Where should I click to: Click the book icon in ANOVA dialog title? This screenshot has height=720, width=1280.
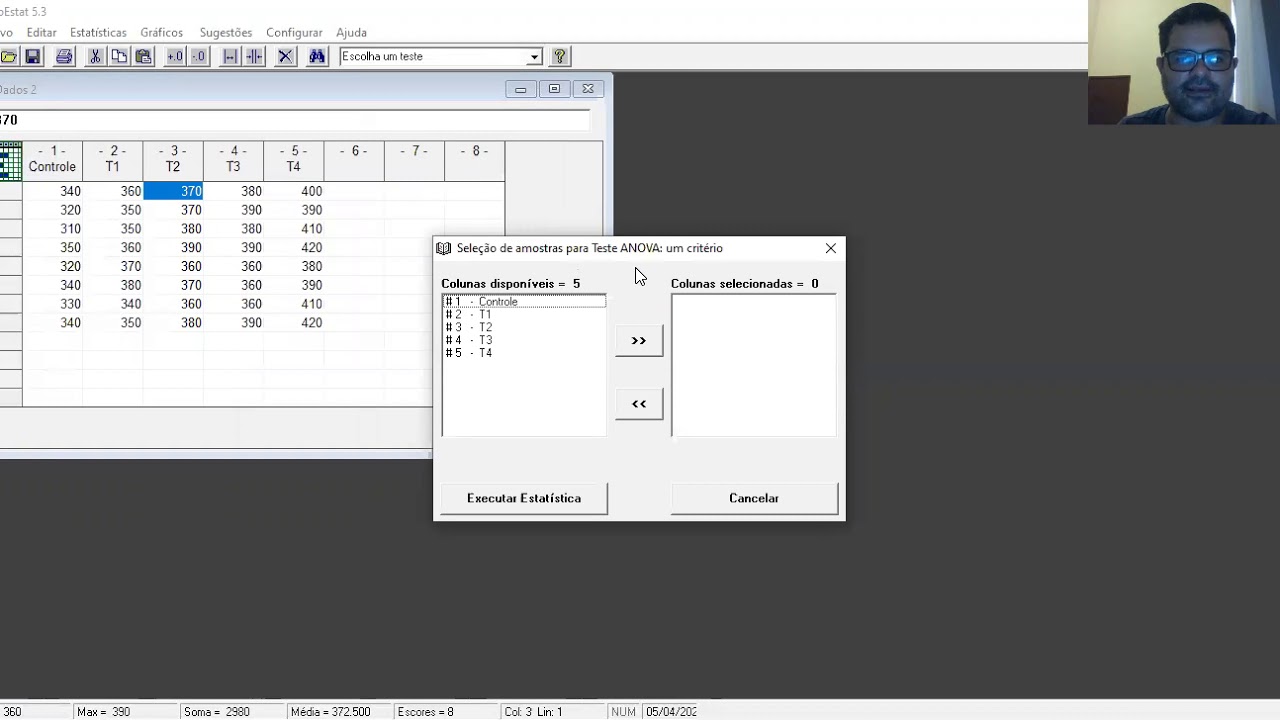[x=444, y=248]
